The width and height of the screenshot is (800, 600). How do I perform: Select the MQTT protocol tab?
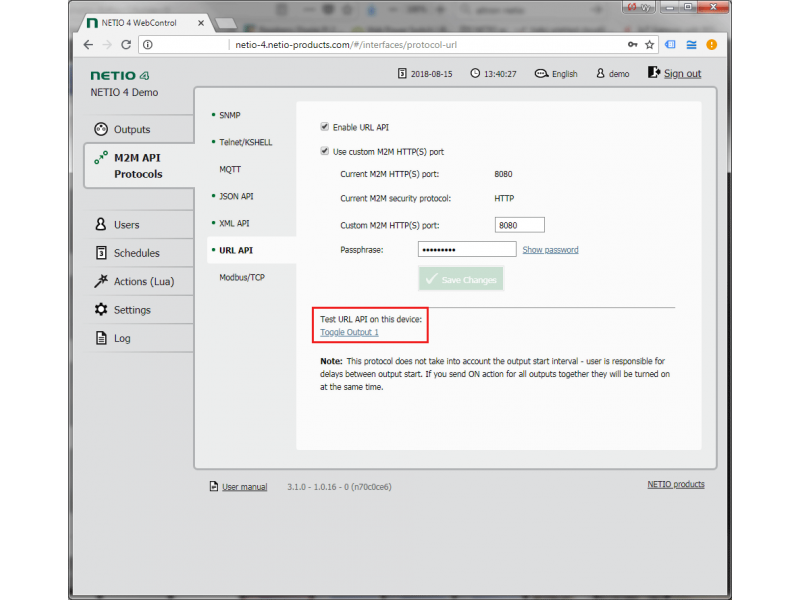230,169
